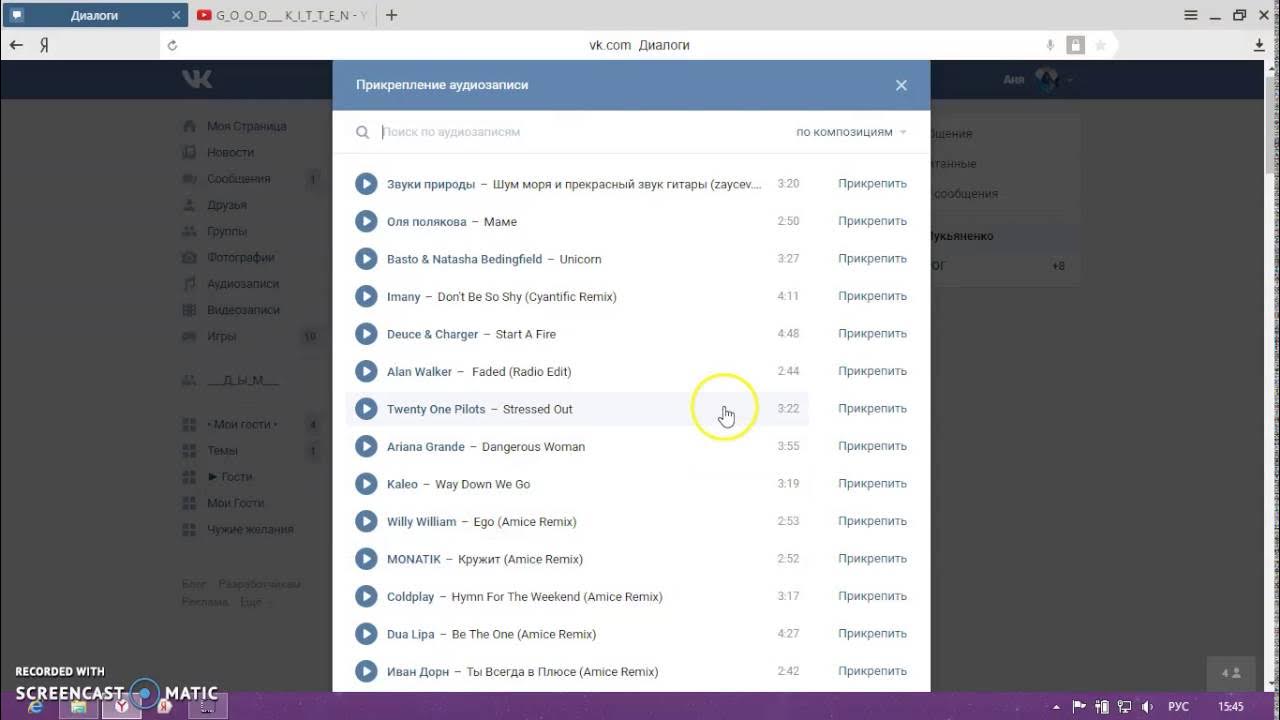
Task: Attach Оля полякова Маме
Action: point(872,221)
